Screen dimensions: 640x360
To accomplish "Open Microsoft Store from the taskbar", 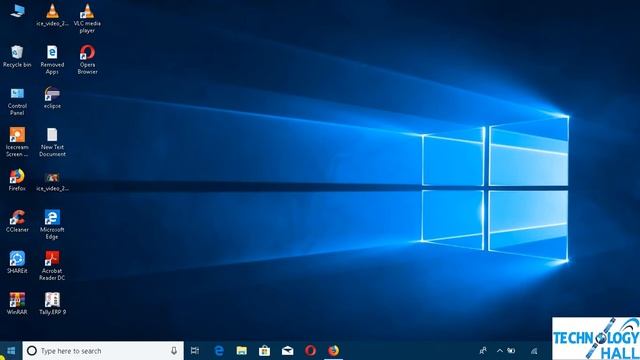I will pos(264,351).
